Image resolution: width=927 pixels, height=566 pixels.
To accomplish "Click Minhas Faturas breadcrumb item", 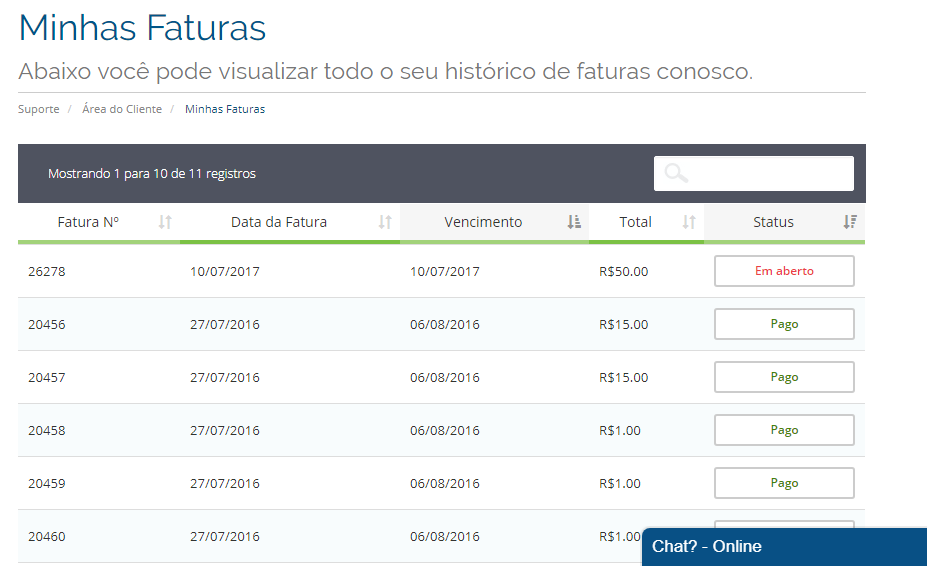I will click(225, 109).
